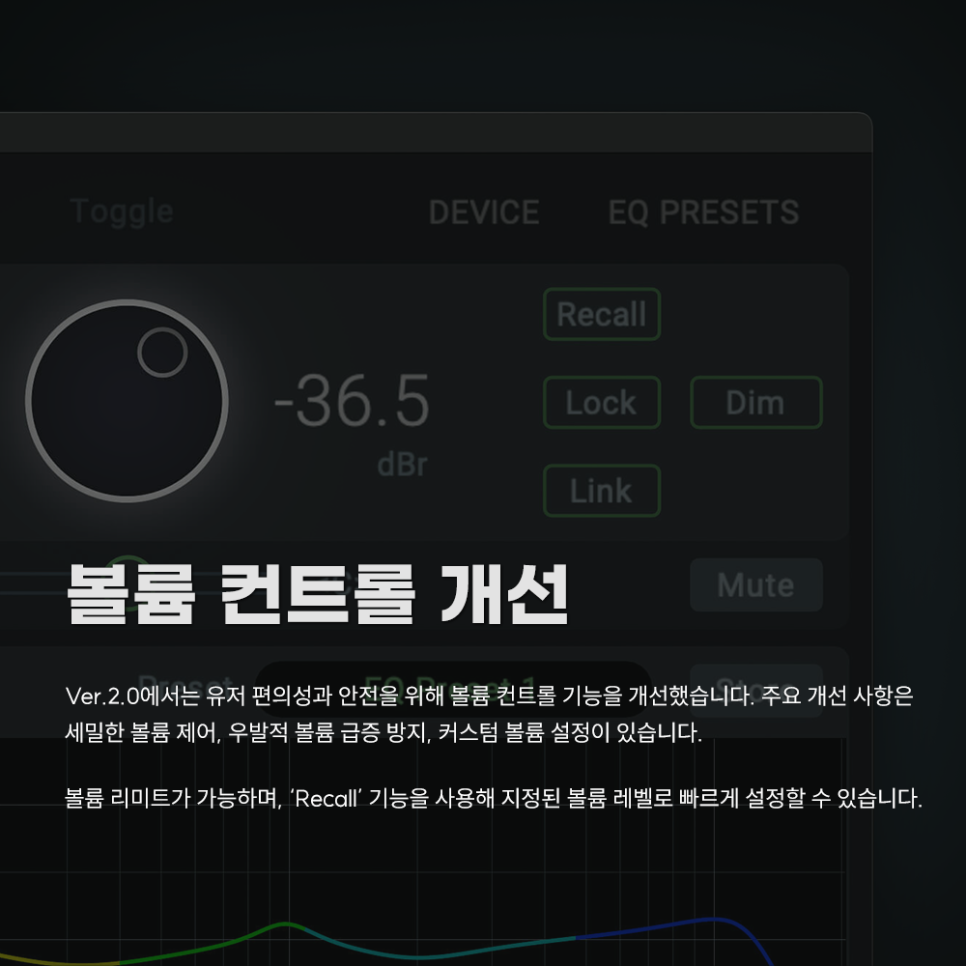Mute the audio output
Screen dimensions: 966x966
coord(756,585)
